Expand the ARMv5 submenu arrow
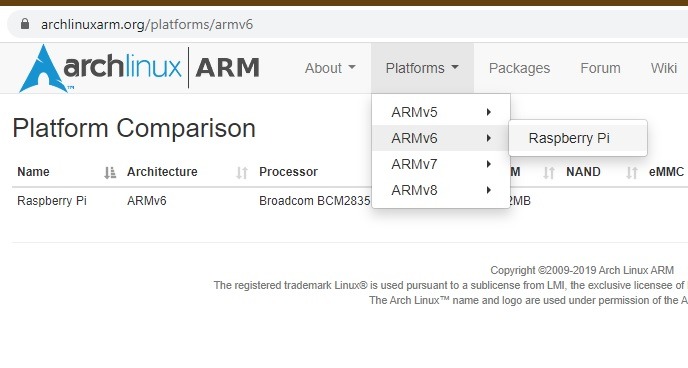The image size is (688, 368). tap(488, 112)
